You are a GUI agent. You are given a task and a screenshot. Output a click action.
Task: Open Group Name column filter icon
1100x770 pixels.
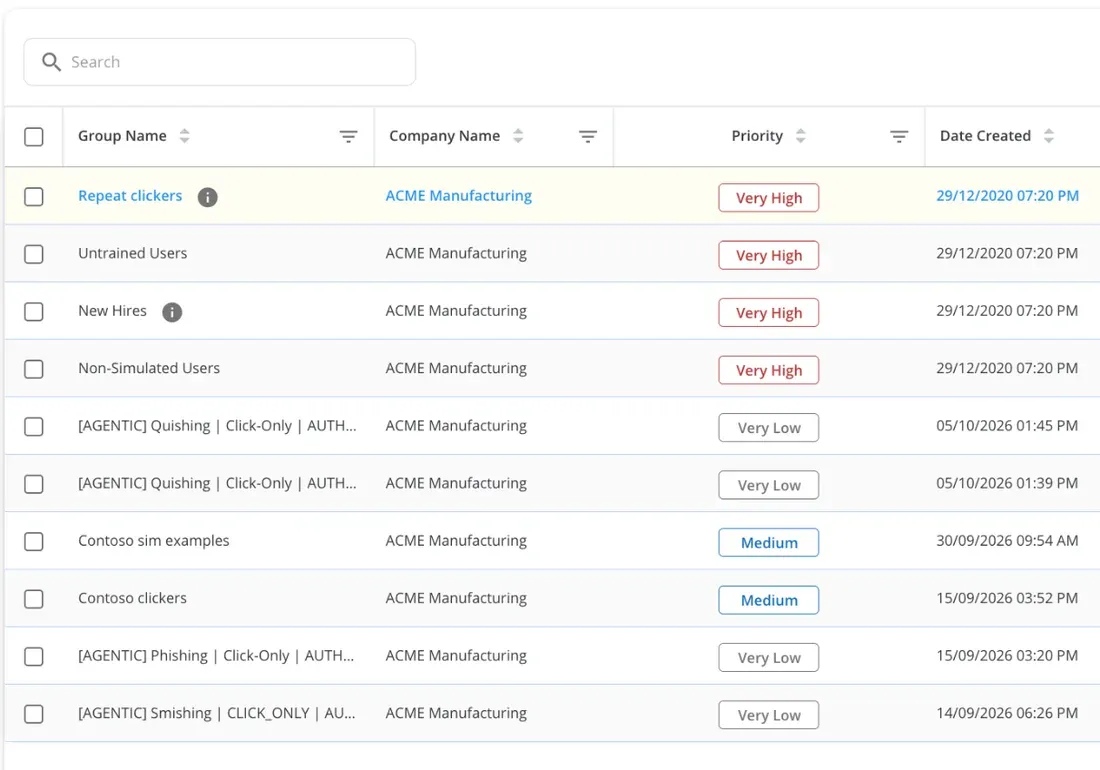(x=349, y=136)
